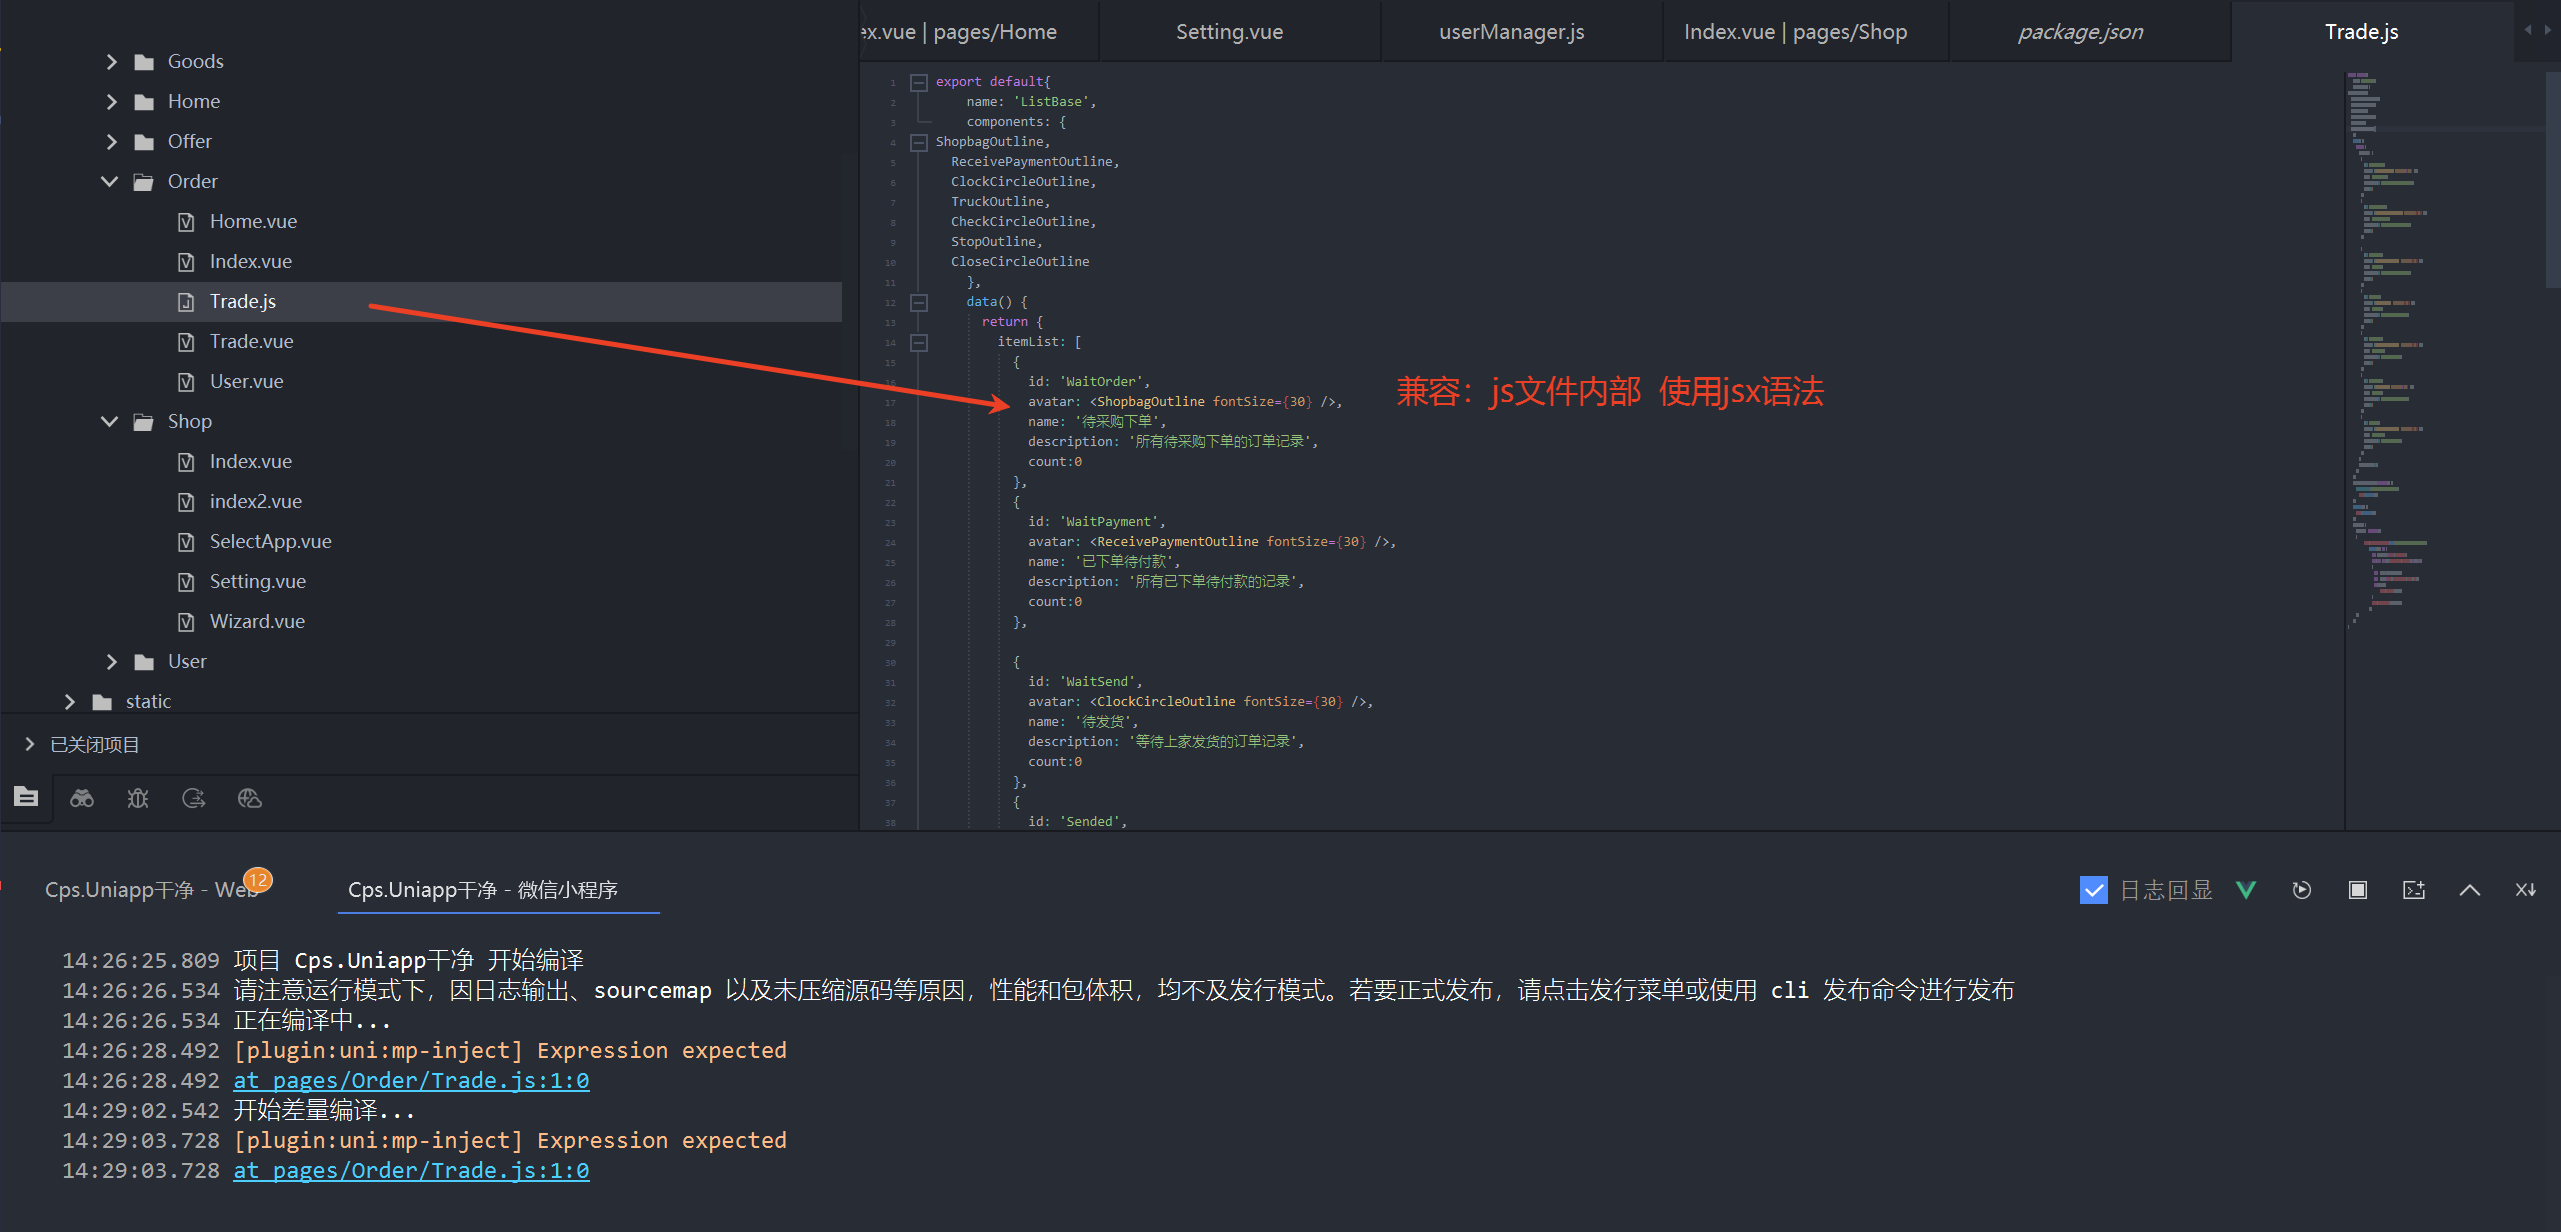Screen dimensions: 2561x1232
Task: Open Setting.vue in the Shop folder
Action: click(257, 582)
